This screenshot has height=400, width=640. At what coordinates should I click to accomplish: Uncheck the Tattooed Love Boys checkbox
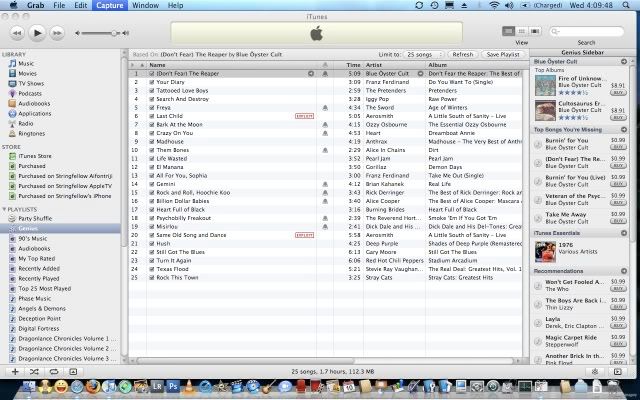(x=152, y=88)
